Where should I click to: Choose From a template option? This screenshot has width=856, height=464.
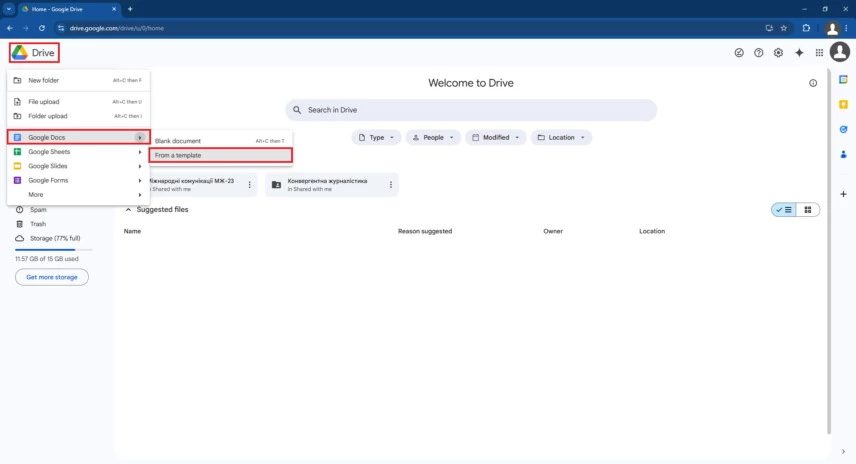[x=221, y=155]
